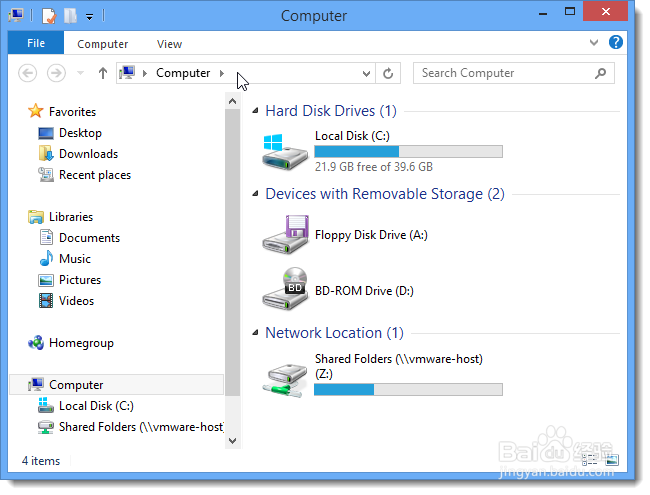Select the BD-ROM Drive (D:) icon
The width and height of the screenshot is (650, 495).
pos(285,289)
